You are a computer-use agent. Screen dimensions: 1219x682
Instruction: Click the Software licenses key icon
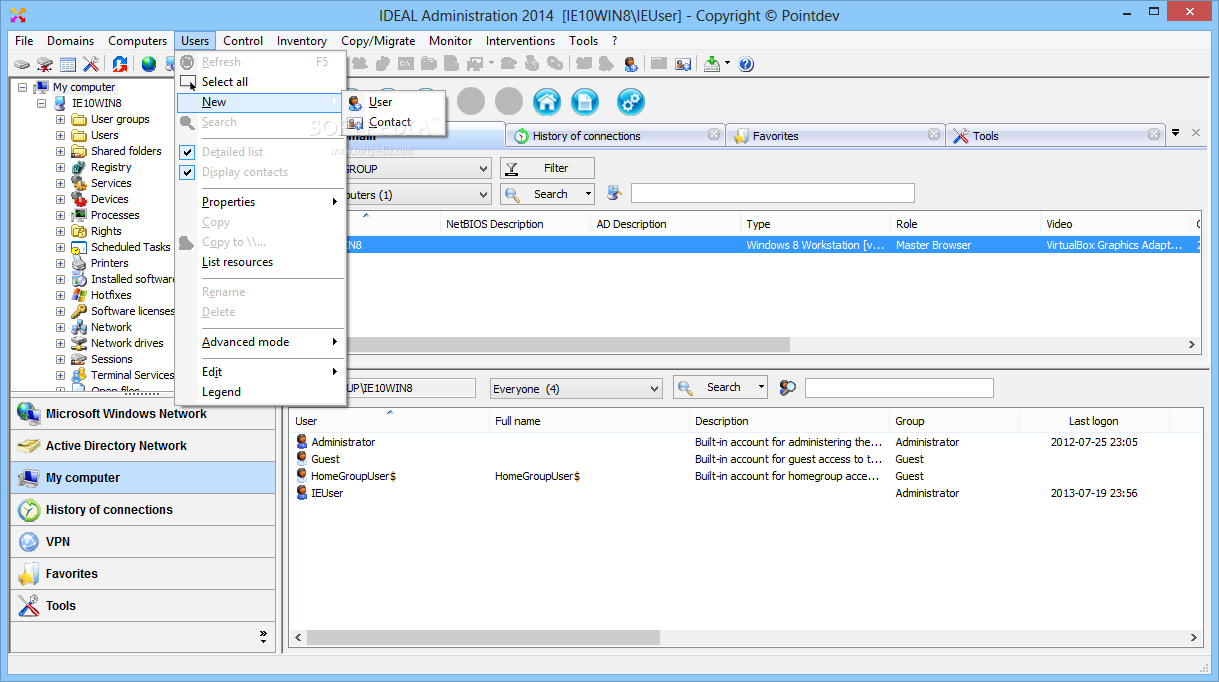pyautogui.click(x=79, y=311)
